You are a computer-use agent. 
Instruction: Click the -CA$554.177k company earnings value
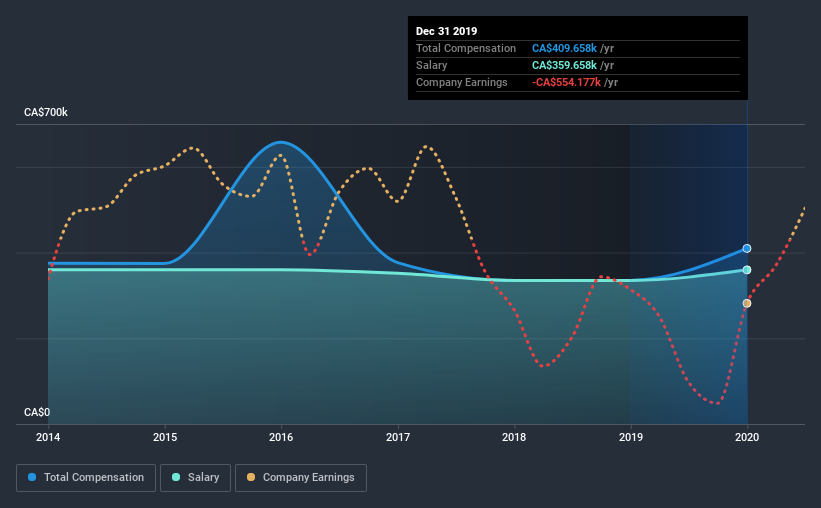[567, 82]
